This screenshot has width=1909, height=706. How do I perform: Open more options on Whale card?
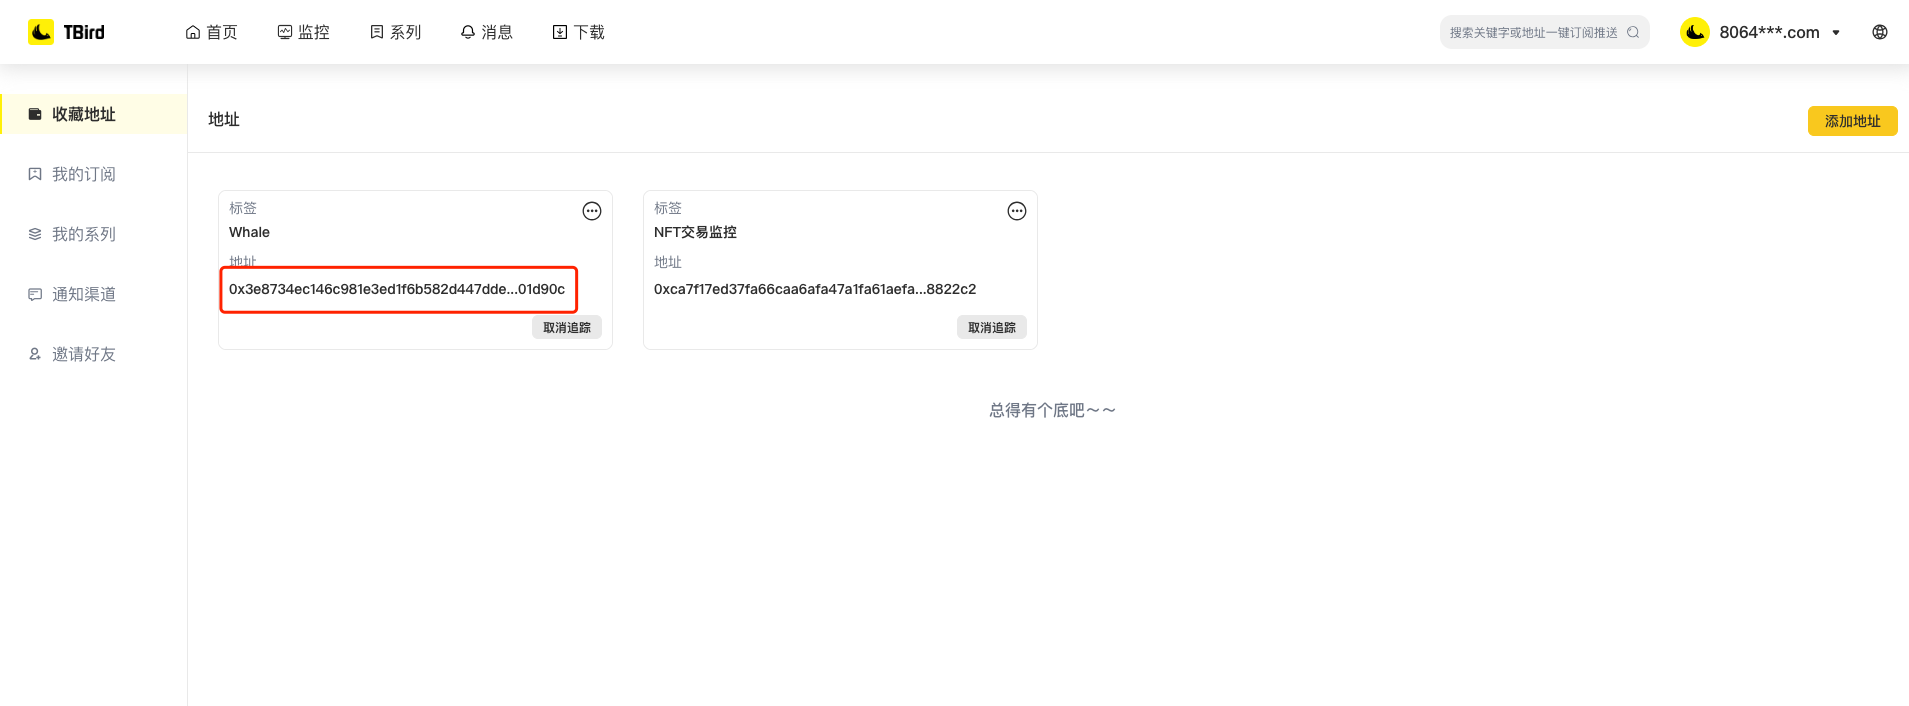coord(592,211)
